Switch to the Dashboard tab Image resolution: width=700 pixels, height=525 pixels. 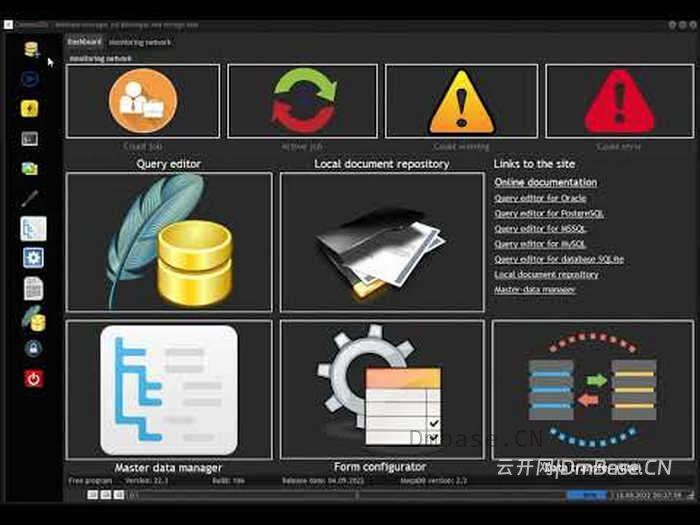click(84, 42)
